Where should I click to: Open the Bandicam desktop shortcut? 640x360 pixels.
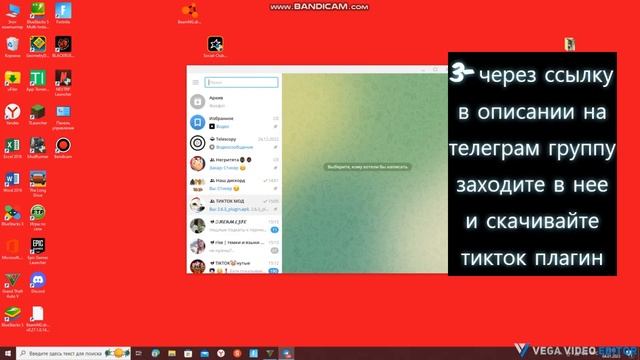[63, 148]
